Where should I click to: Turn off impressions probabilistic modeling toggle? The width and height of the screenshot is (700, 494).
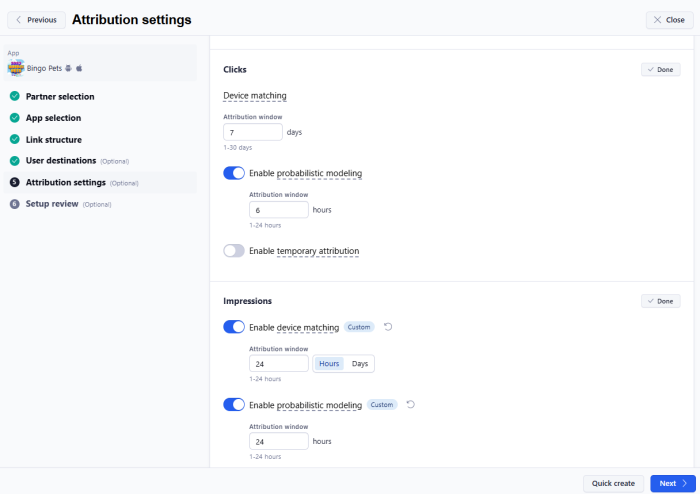(234, 405)
